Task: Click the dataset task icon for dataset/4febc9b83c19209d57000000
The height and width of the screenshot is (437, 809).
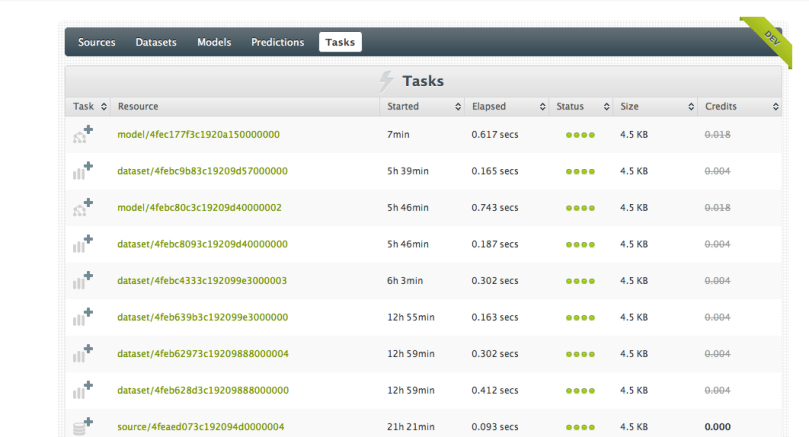Action: point(82,171)
